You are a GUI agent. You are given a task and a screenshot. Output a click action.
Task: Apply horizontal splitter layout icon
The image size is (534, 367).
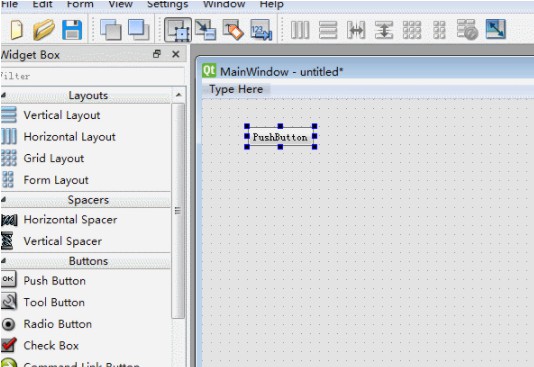356,30
